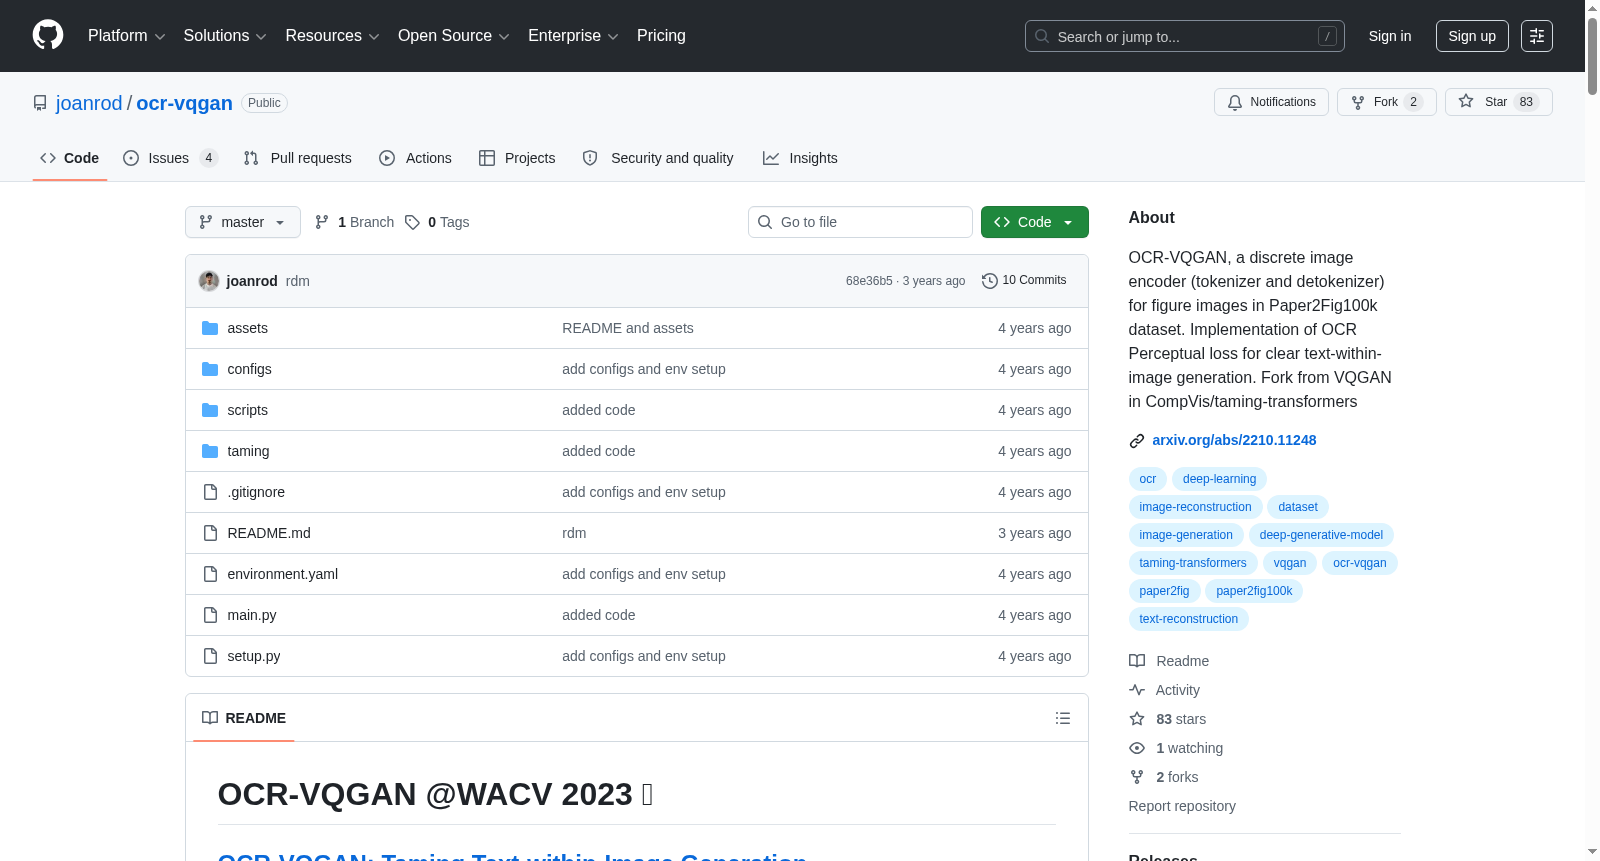
Task: Click the star icon beside 83 stars
Action: (x=1137, y=719)
